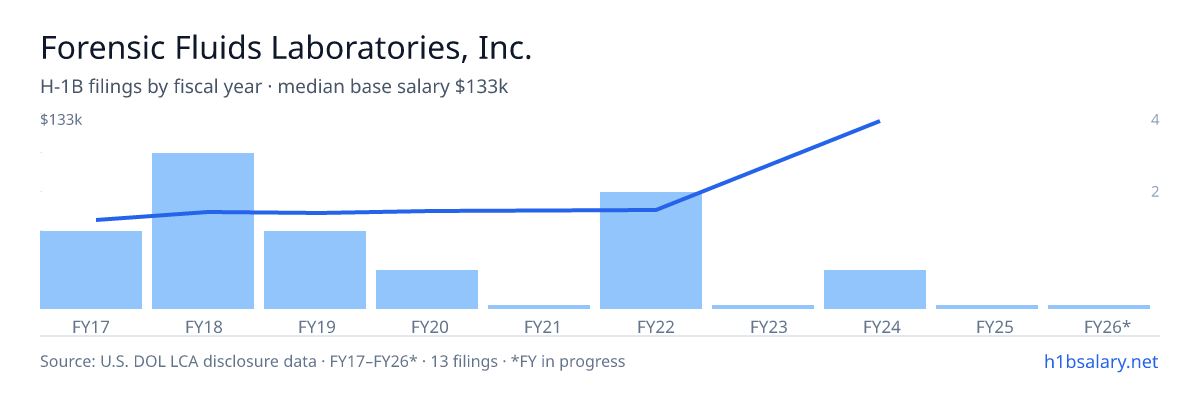
Task: Select the FY19 bar in the chart
Action: pyautogui.click(x=315, y=270)
